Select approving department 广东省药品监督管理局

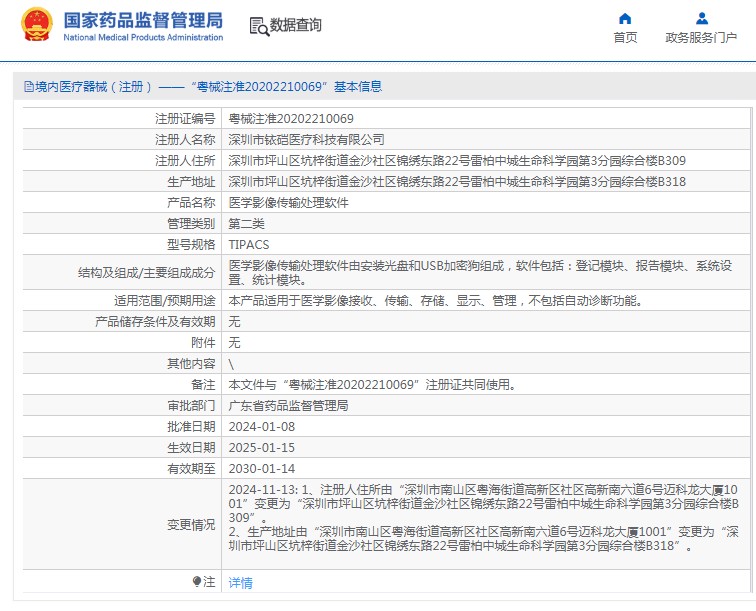coord(288,406)
